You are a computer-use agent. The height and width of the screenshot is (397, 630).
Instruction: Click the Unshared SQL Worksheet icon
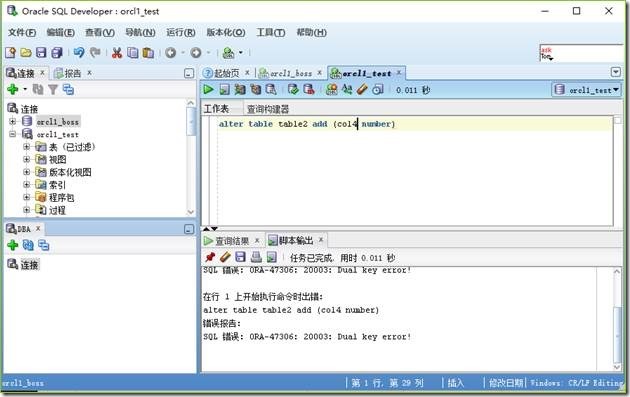coord(331,89)
